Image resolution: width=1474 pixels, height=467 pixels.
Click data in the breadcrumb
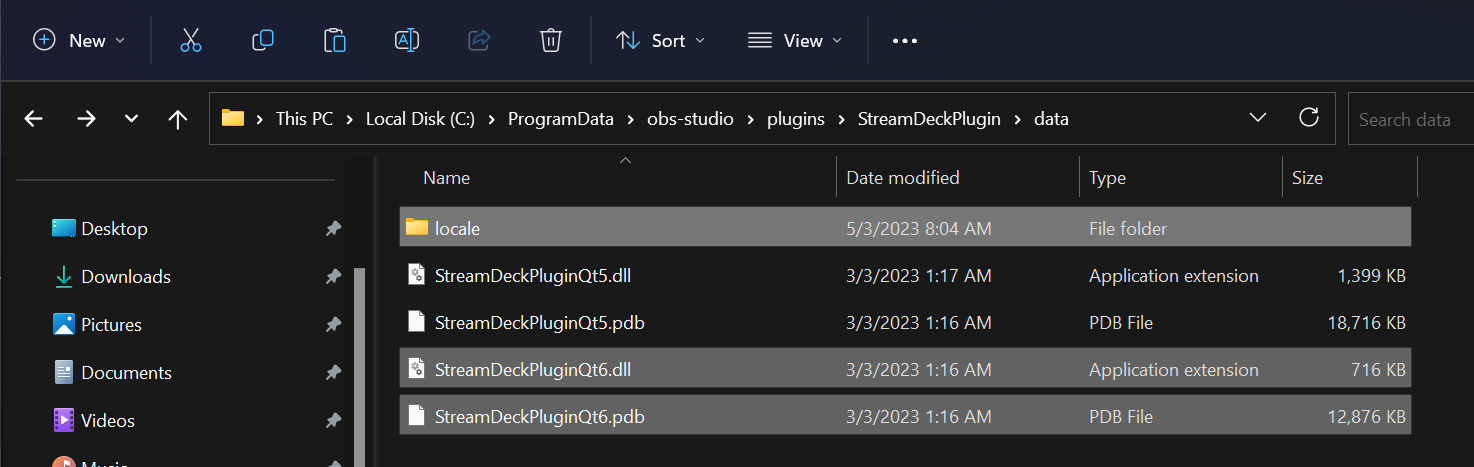[1051, 119]
